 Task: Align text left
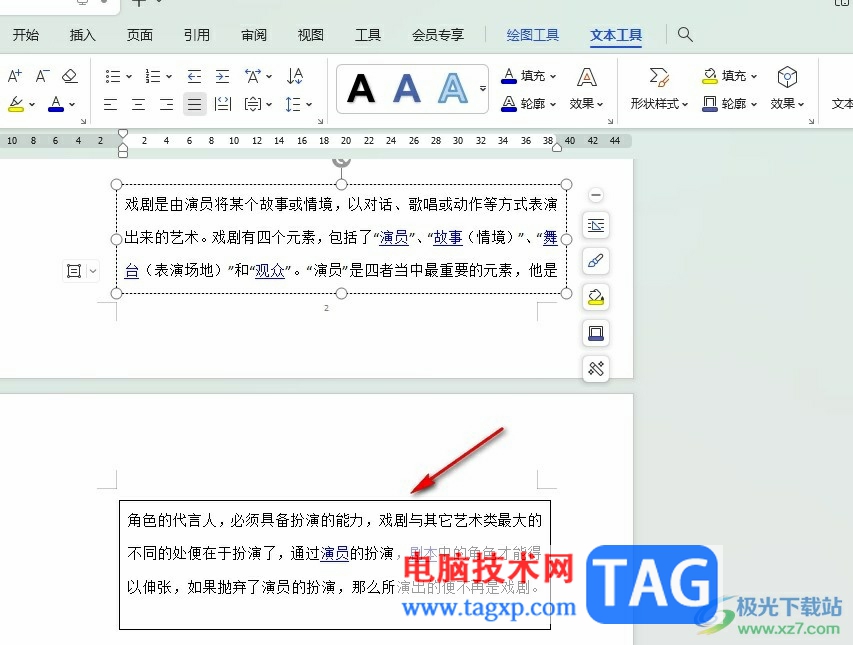pyautogui.click(x=110, y=104)
